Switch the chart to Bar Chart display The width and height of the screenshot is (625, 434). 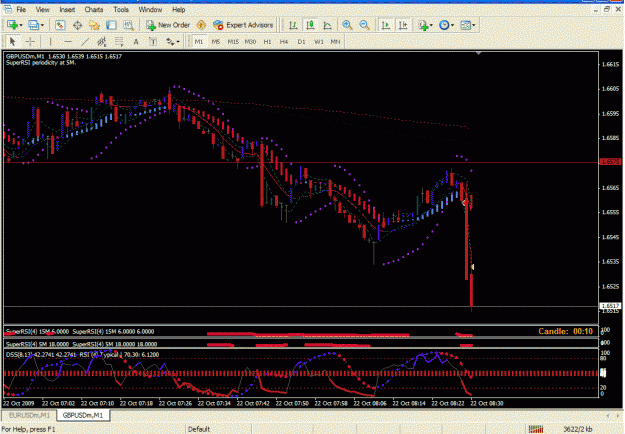pyautogui.click(x=293, y=25)
